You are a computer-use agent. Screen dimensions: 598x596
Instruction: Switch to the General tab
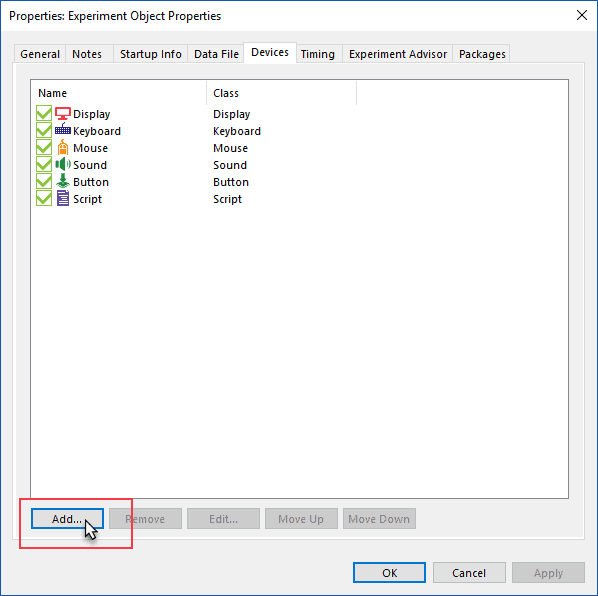pyautogui.click(x=40, y=54)
